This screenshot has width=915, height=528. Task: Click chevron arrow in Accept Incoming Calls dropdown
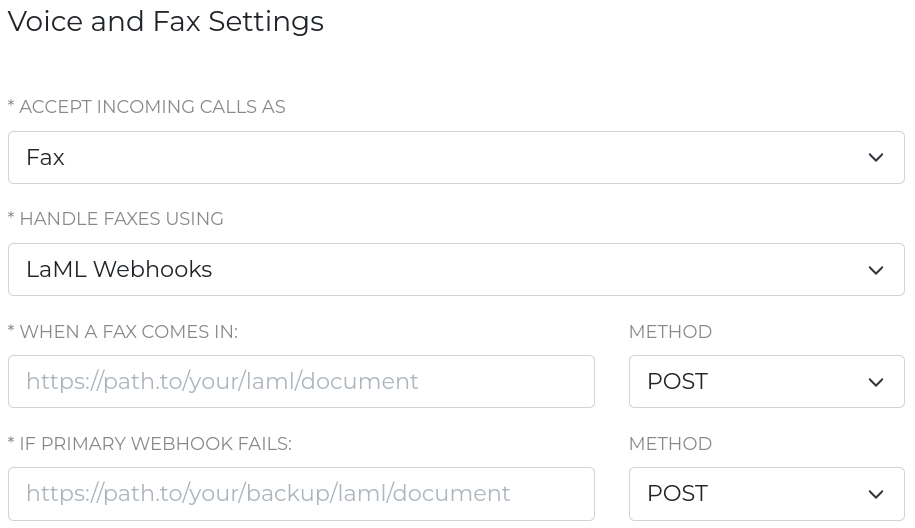click(x=876, y=158)
